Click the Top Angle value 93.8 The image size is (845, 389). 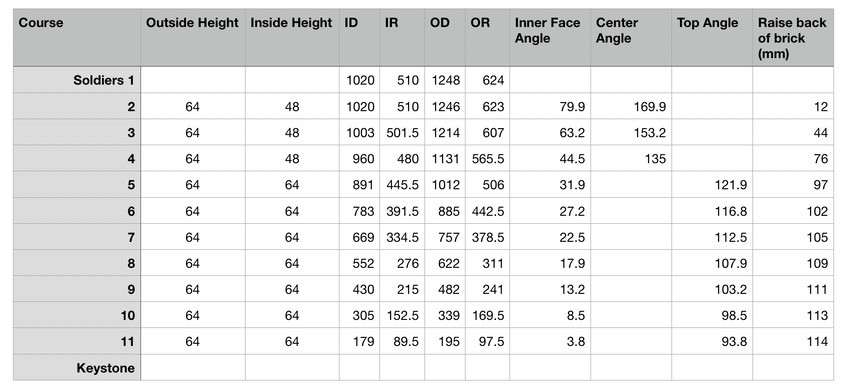click(x=712, y=342)
